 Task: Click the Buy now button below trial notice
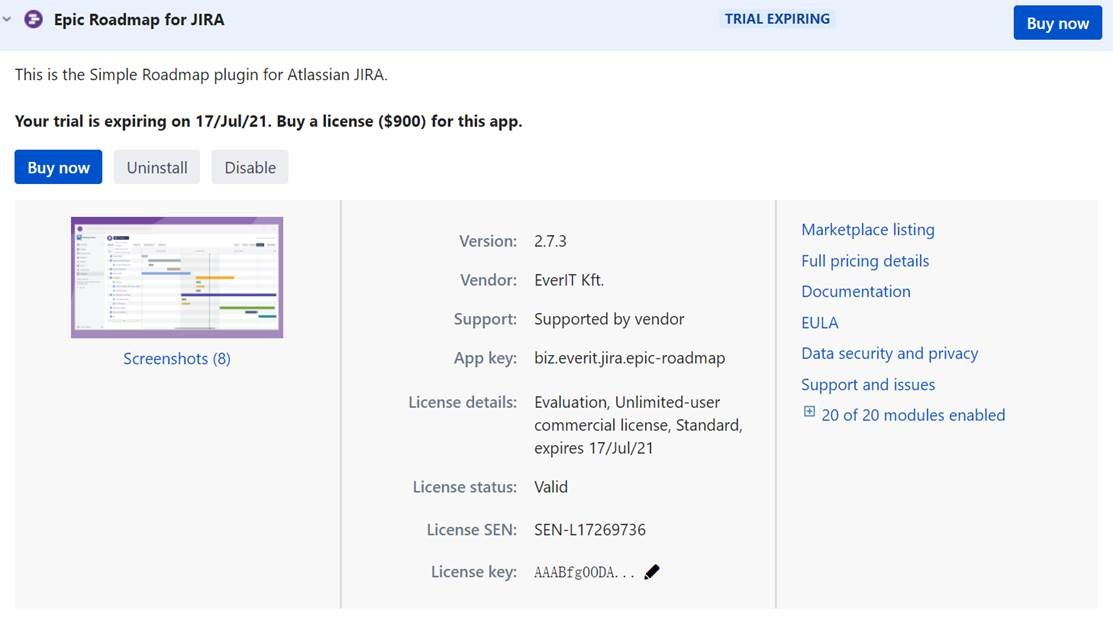[x=58, y=167]
